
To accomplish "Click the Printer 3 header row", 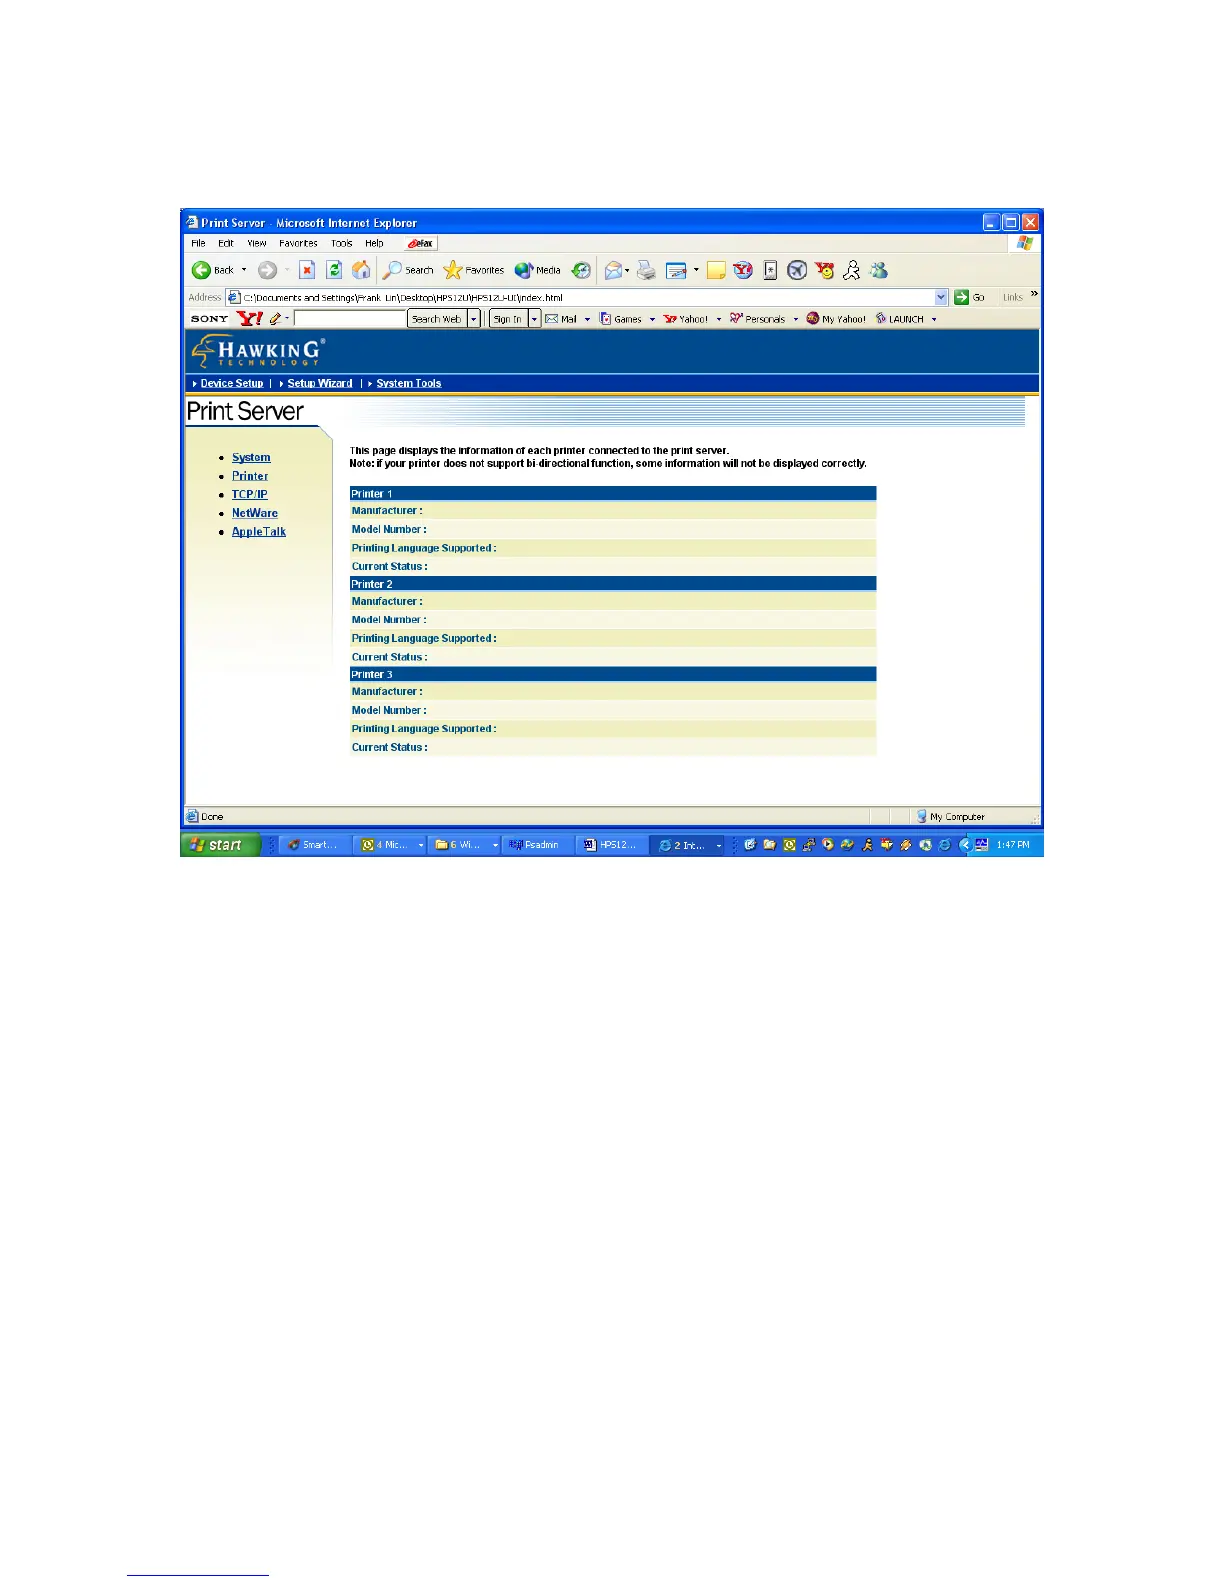I will (613, 675).
